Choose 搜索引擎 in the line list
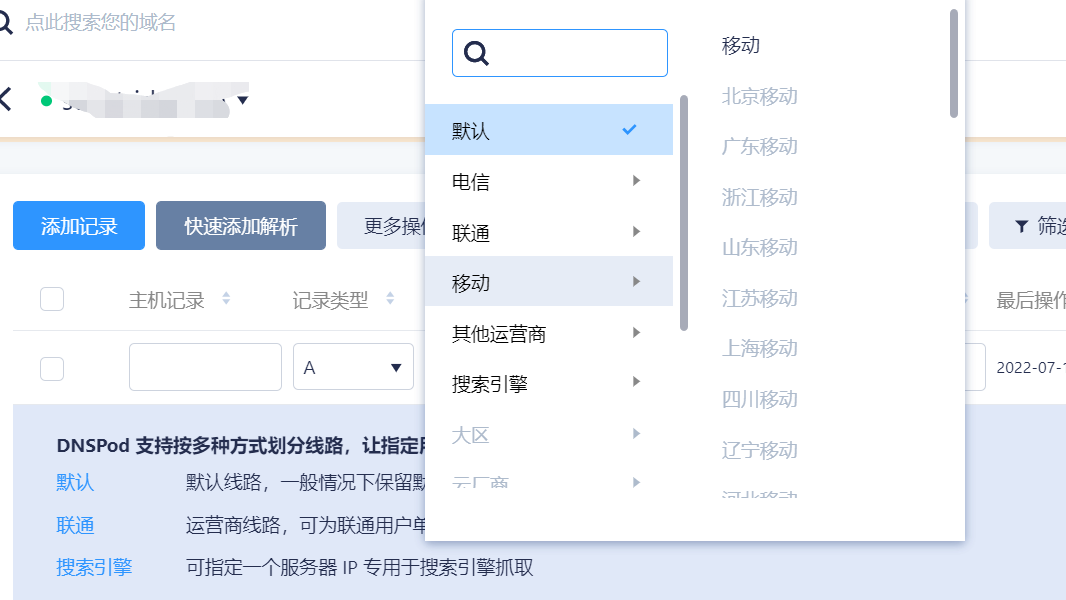Viewport: 1066px width, 600px height. click(549, 383)
